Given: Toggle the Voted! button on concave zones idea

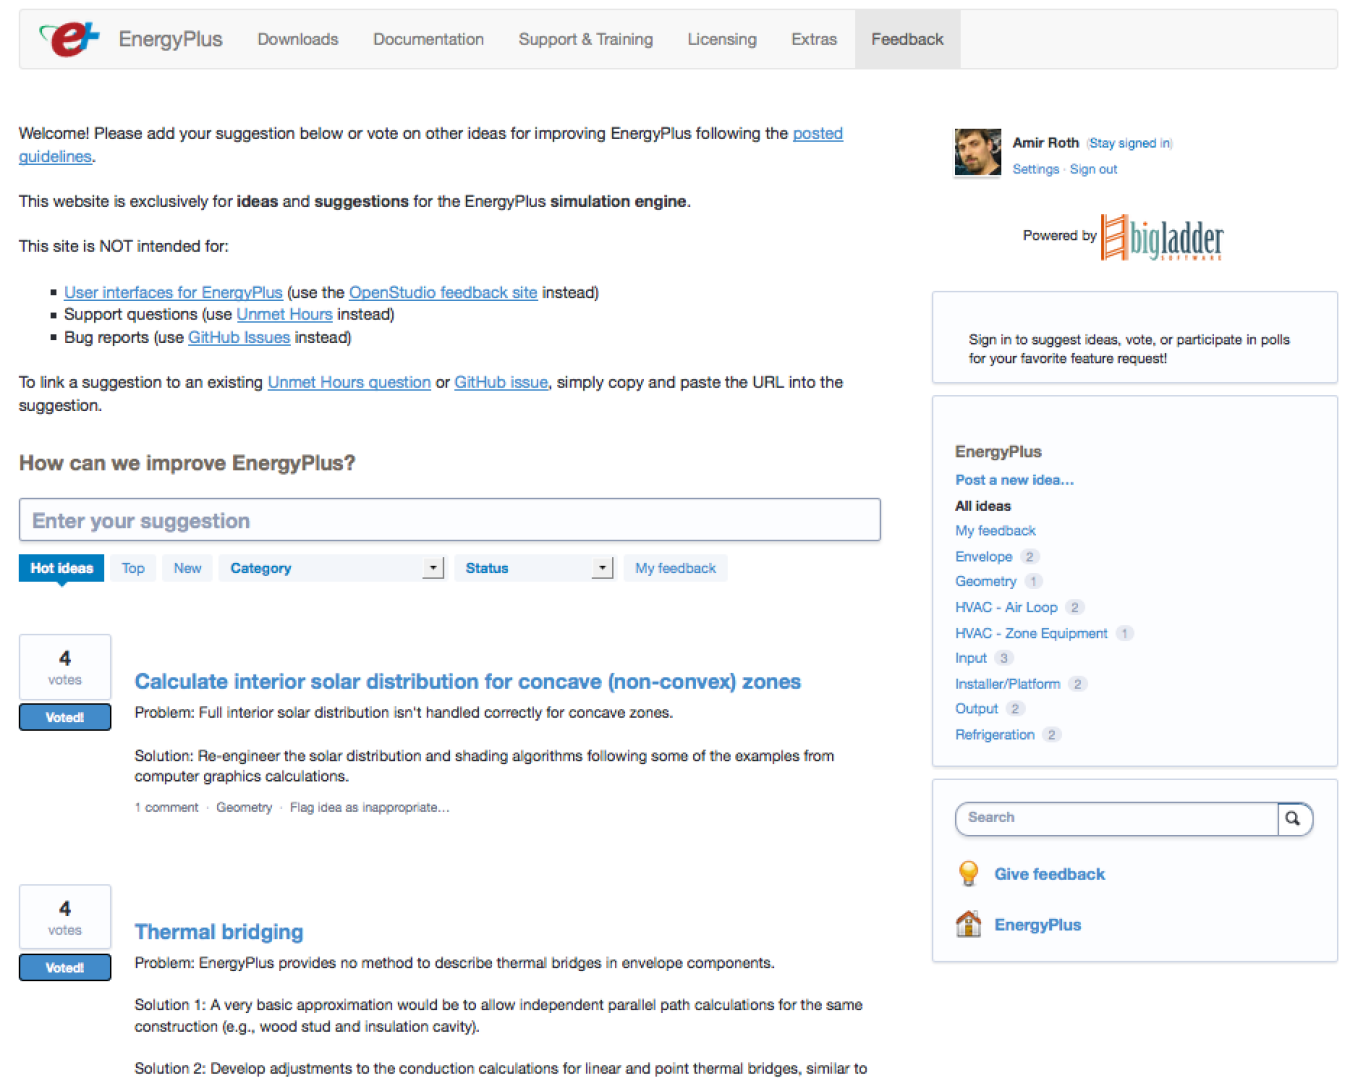Looking at the screenshot, I should 65,717.
